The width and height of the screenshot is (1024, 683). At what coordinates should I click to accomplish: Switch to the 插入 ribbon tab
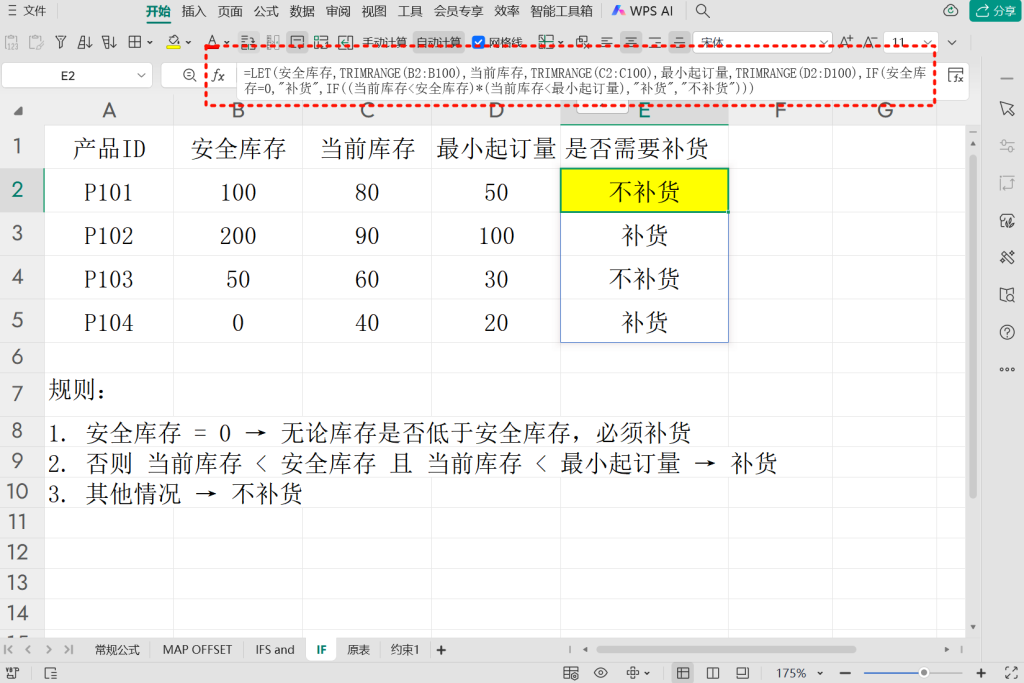193,11
